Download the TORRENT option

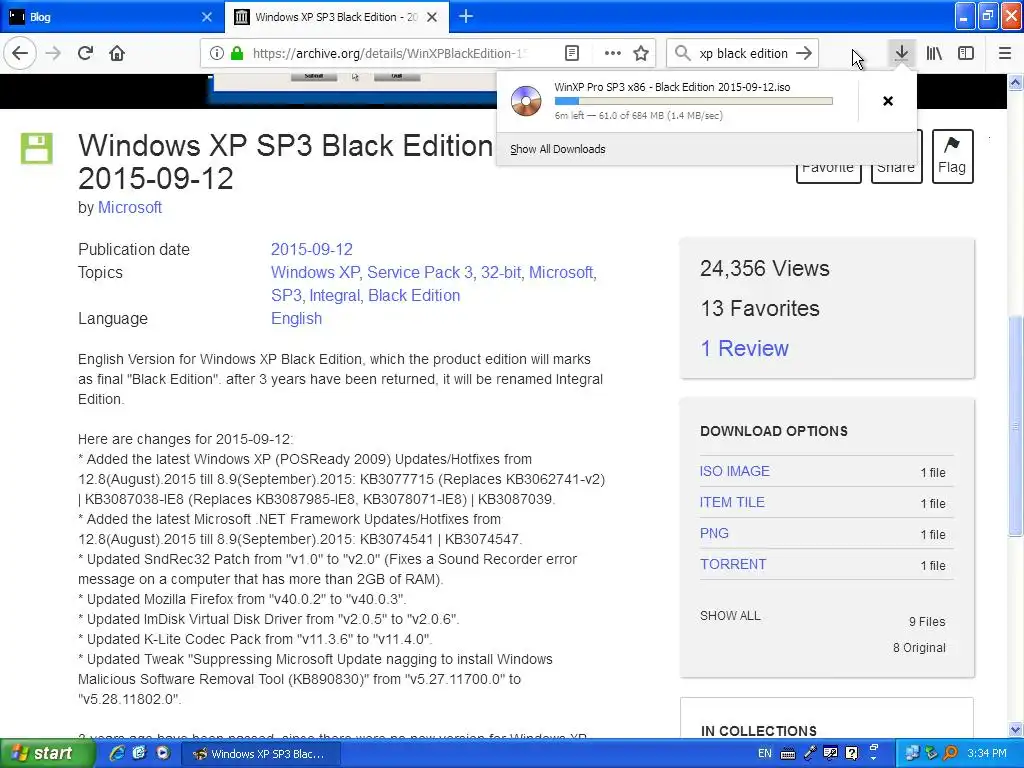click(x=733, y=564)
